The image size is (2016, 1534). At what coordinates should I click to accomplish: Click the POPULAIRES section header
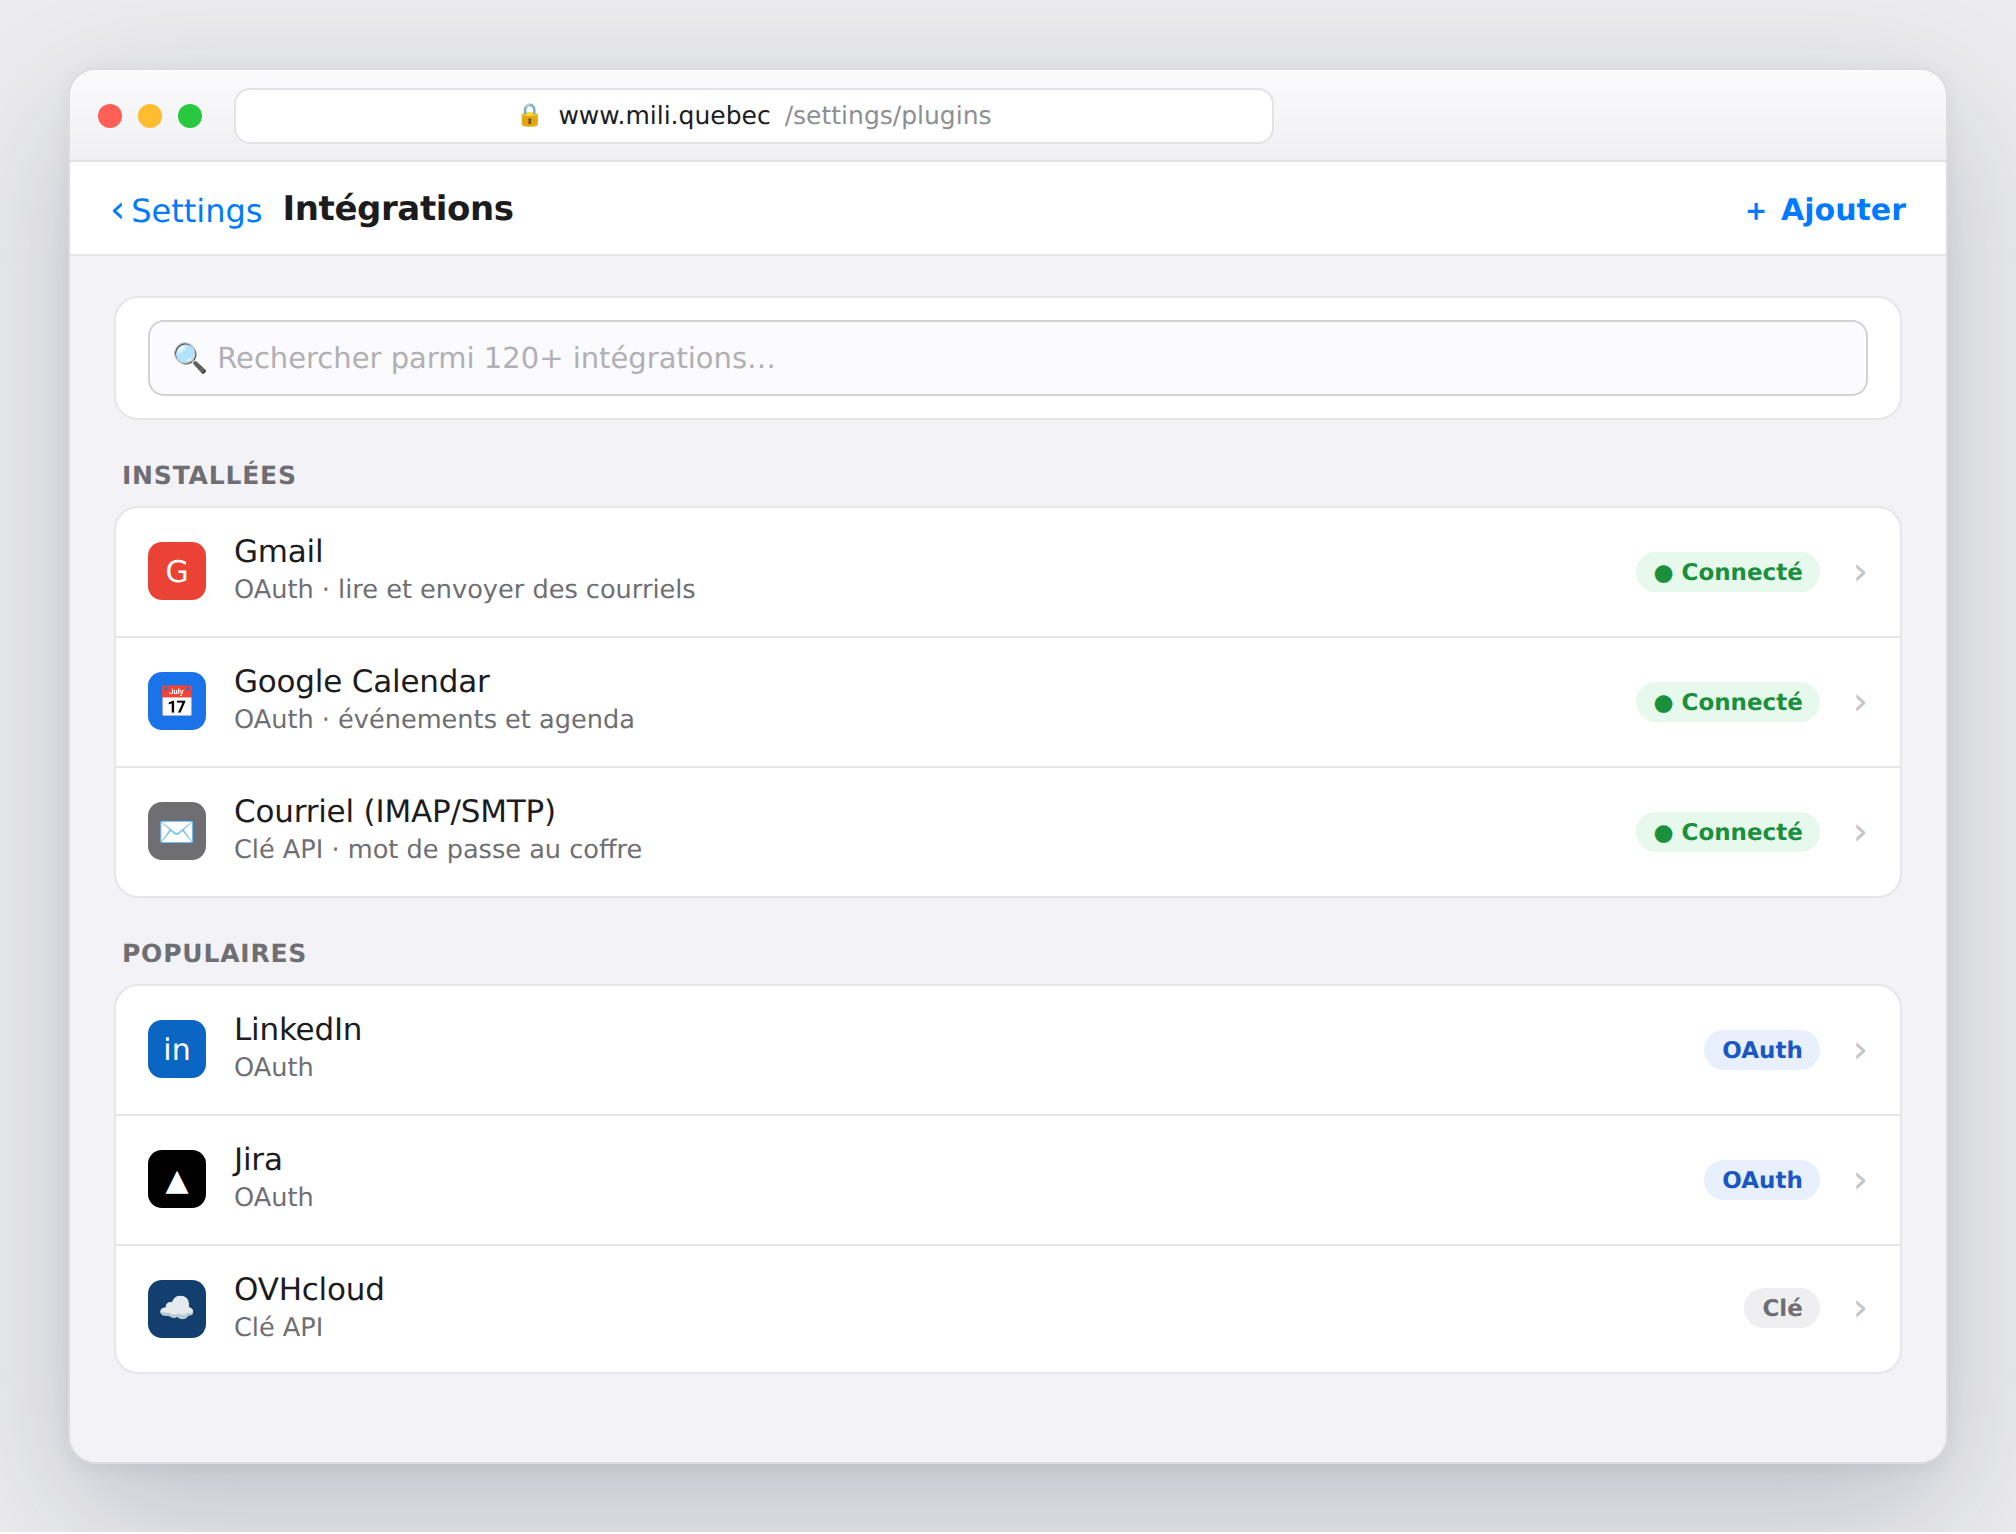(214, 953)
